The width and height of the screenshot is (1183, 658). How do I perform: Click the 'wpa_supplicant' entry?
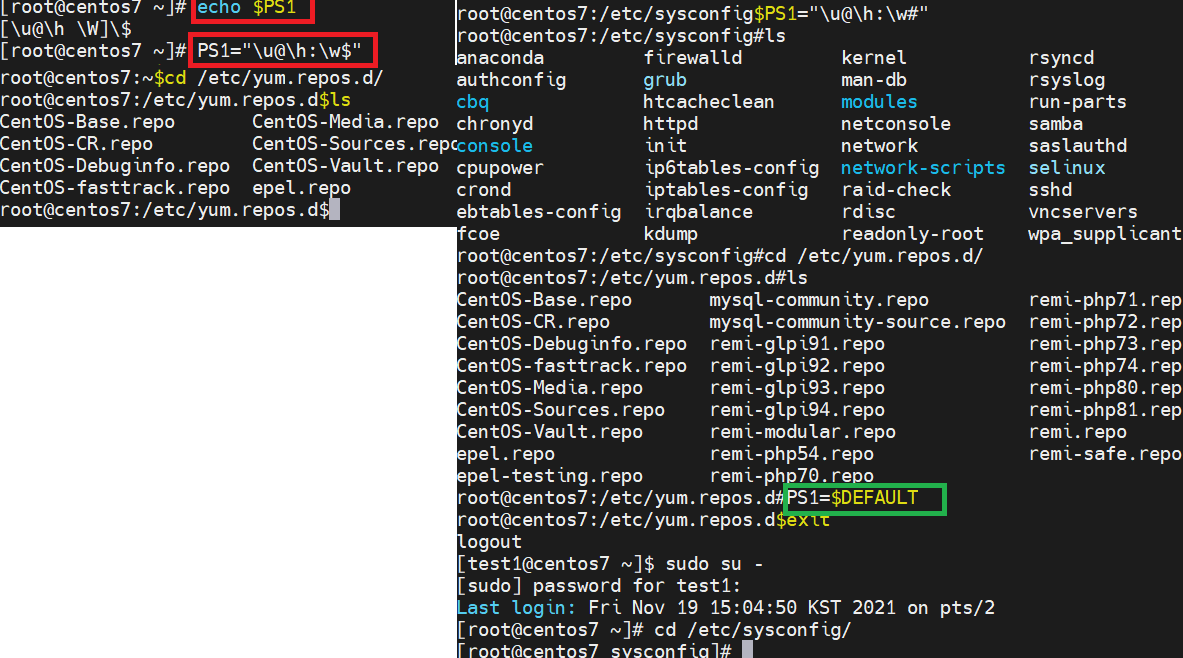(x=1105, y=233)
